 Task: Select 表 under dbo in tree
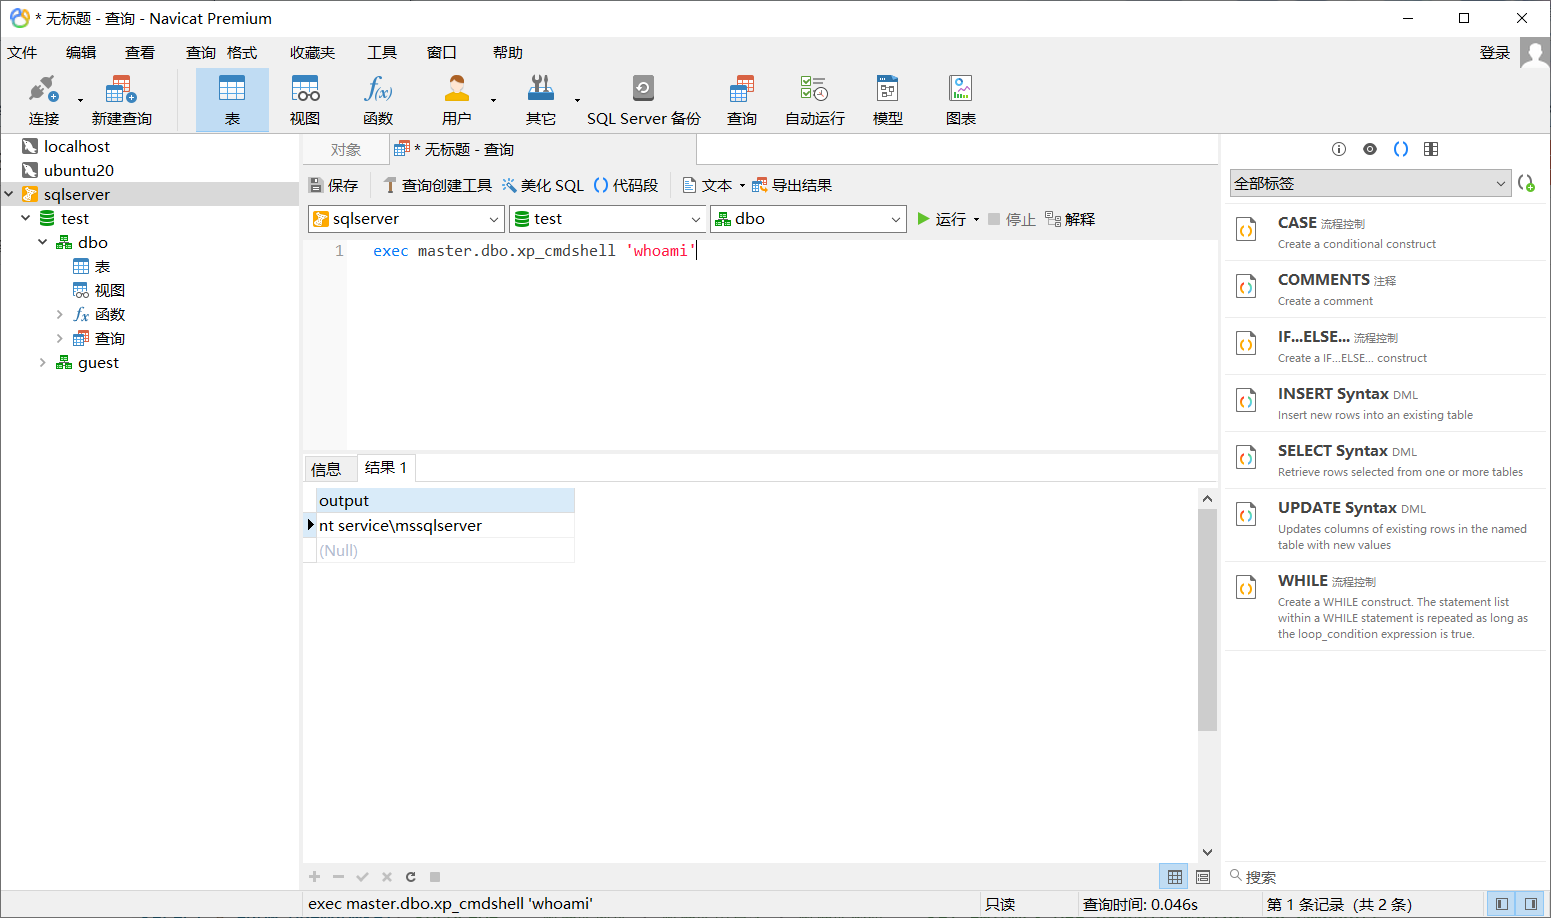tap(102, 266)
